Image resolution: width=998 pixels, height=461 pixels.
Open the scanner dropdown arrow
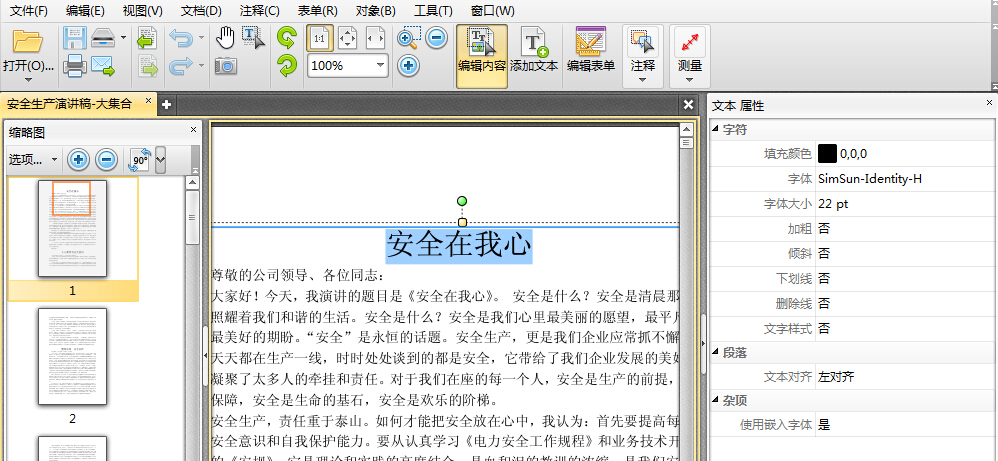[x=123, y=38]
